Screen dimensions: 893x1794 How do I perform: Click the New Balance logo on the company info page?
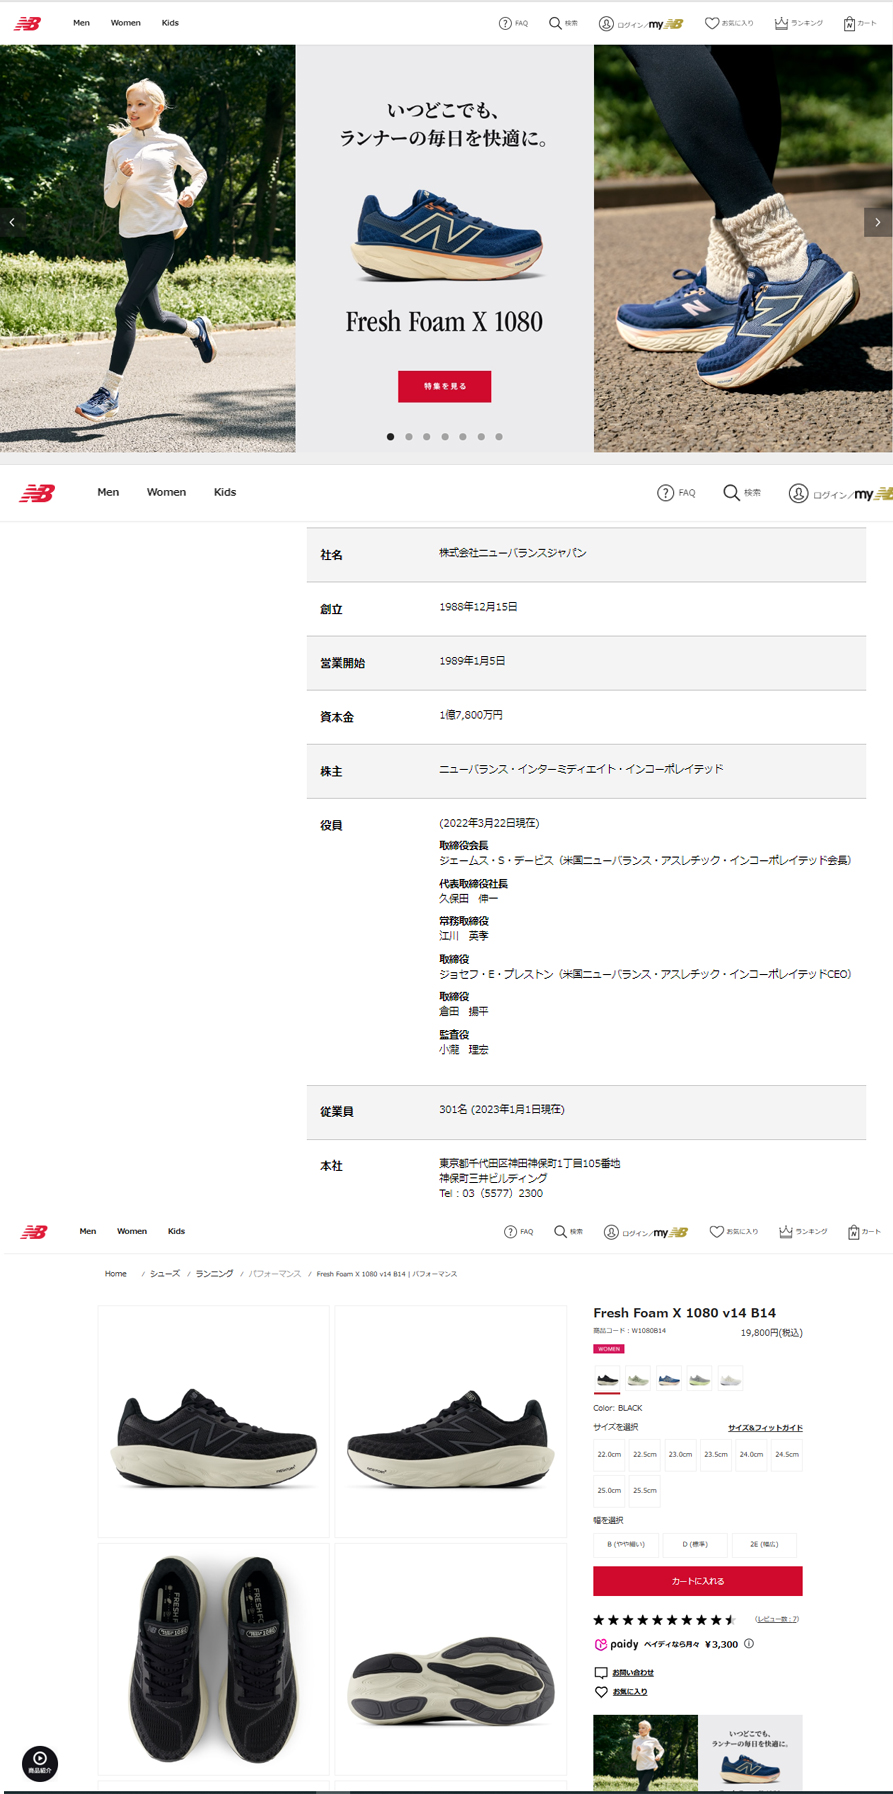tap(37, 493)
